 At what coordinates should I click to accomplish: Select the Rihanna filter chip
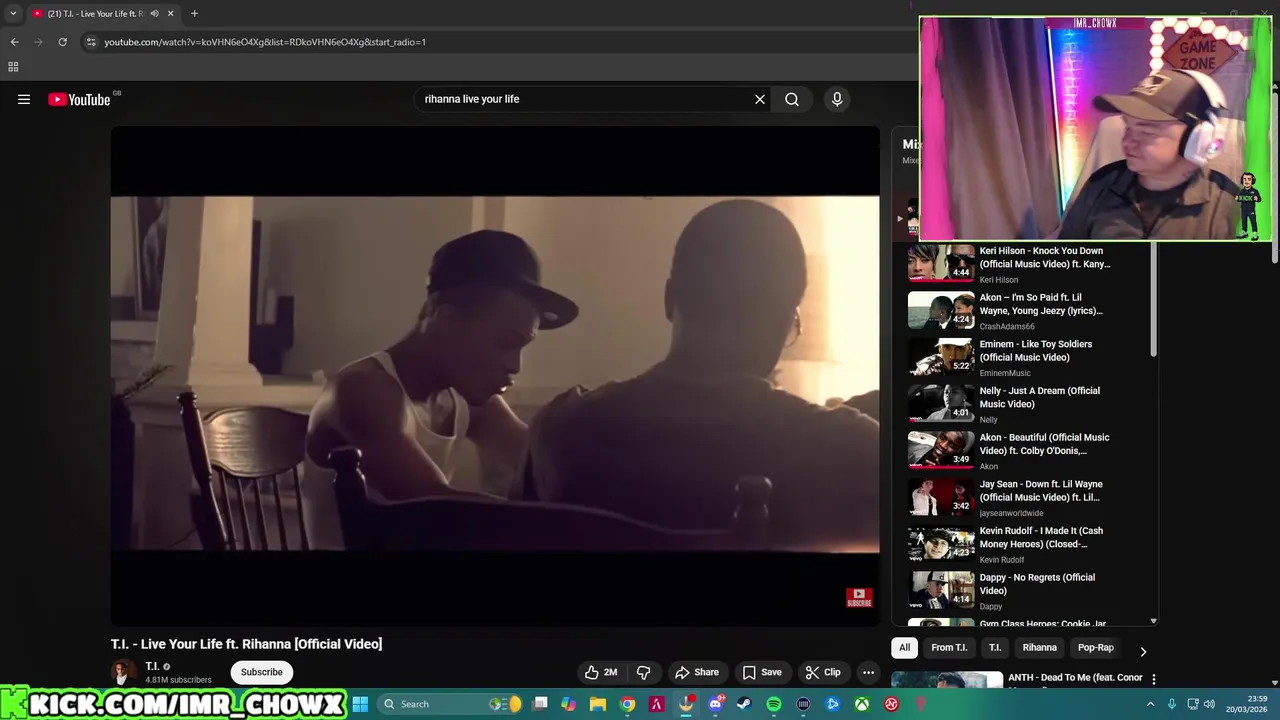(1039, 647)
